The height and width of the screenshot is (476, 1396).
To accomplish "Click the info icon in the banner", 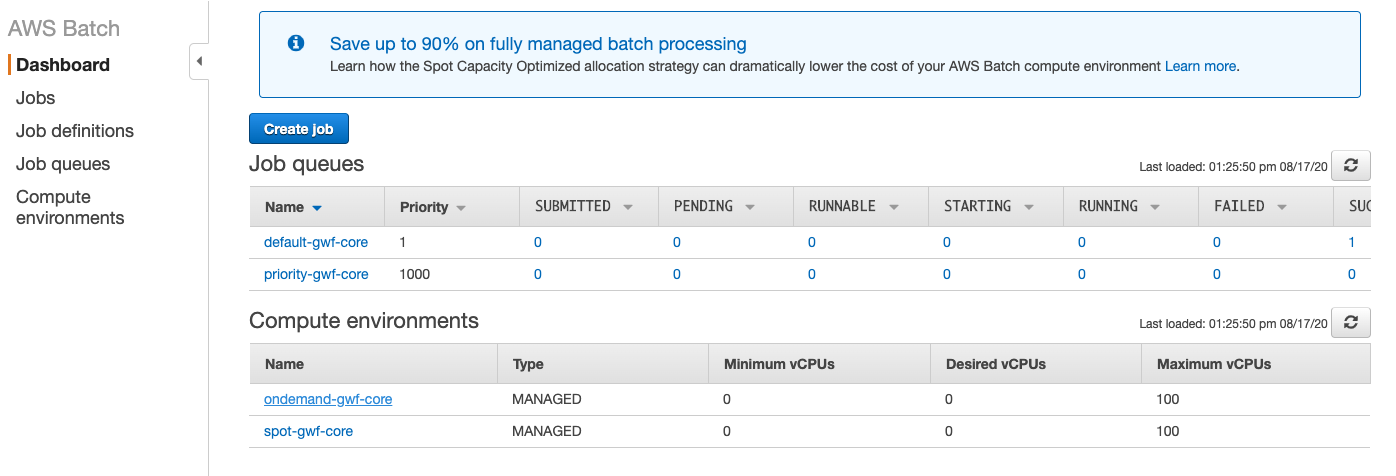I will coord(295,44).
